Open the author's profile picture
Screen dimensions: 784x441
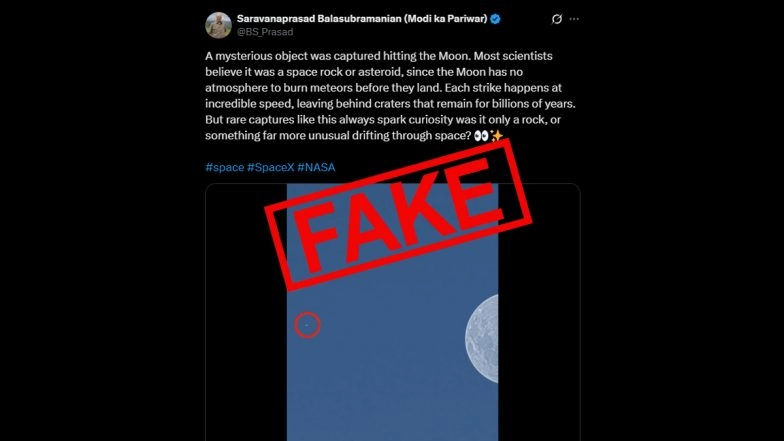pos(219,25)
